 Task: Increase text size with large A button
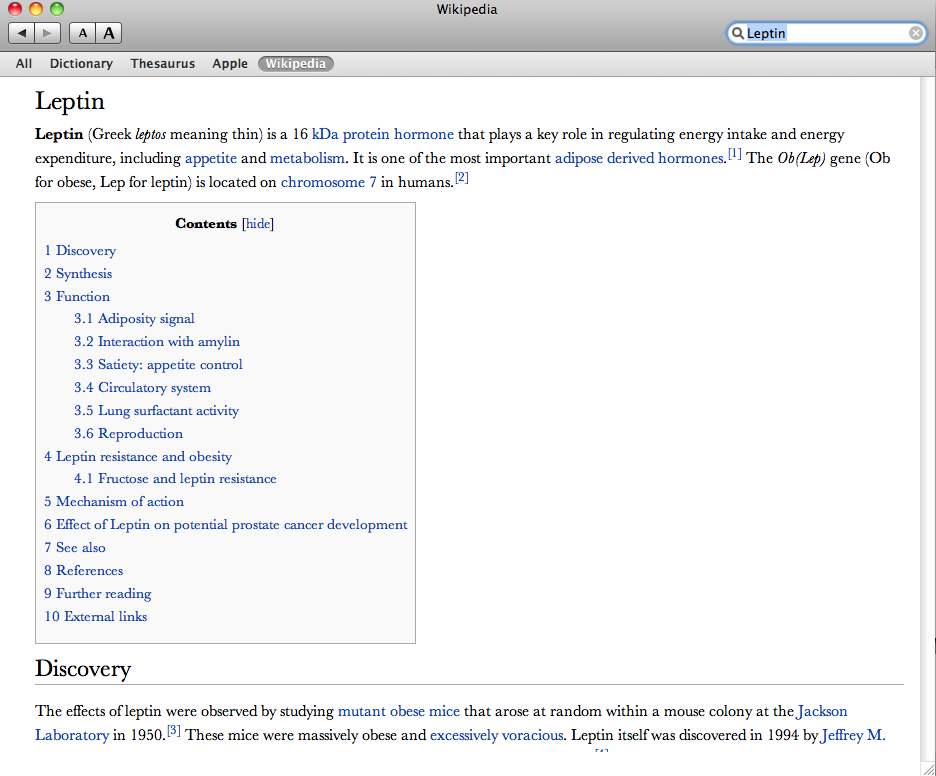click(109, 33)
